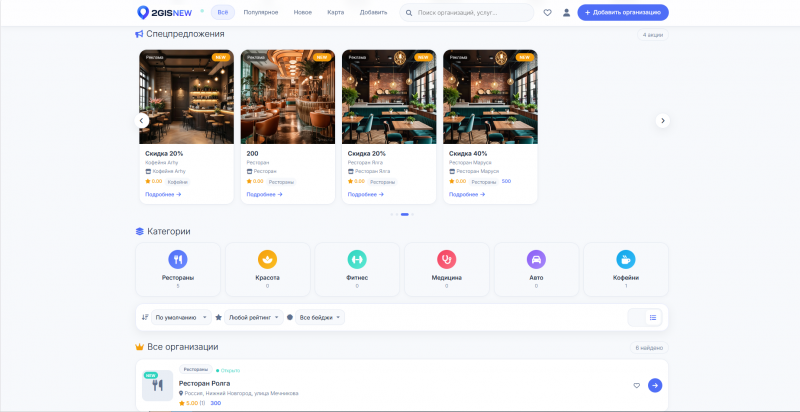Open the 200 offer restaurant photo
Viewport: 800px width, 412px height.
point(288,96)
